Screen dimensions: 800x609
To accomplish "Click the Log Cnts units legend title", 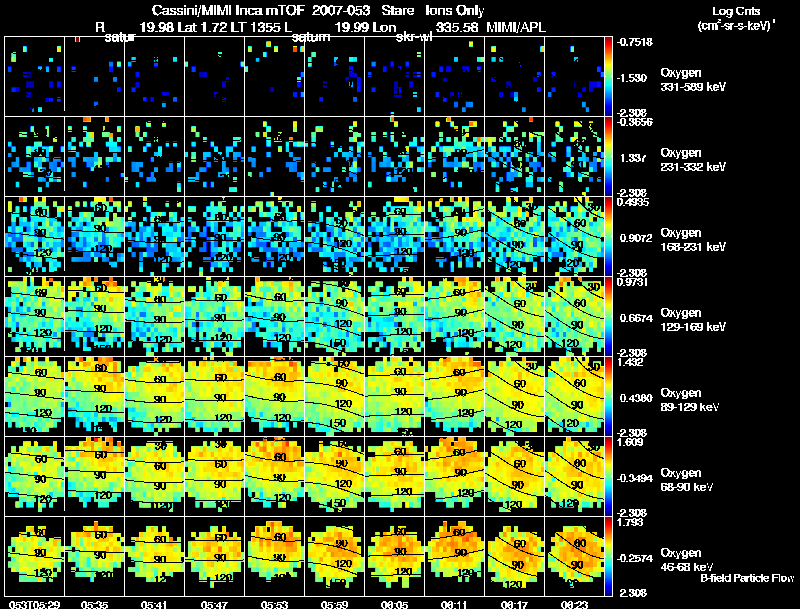I will click(x=736, y=18).
